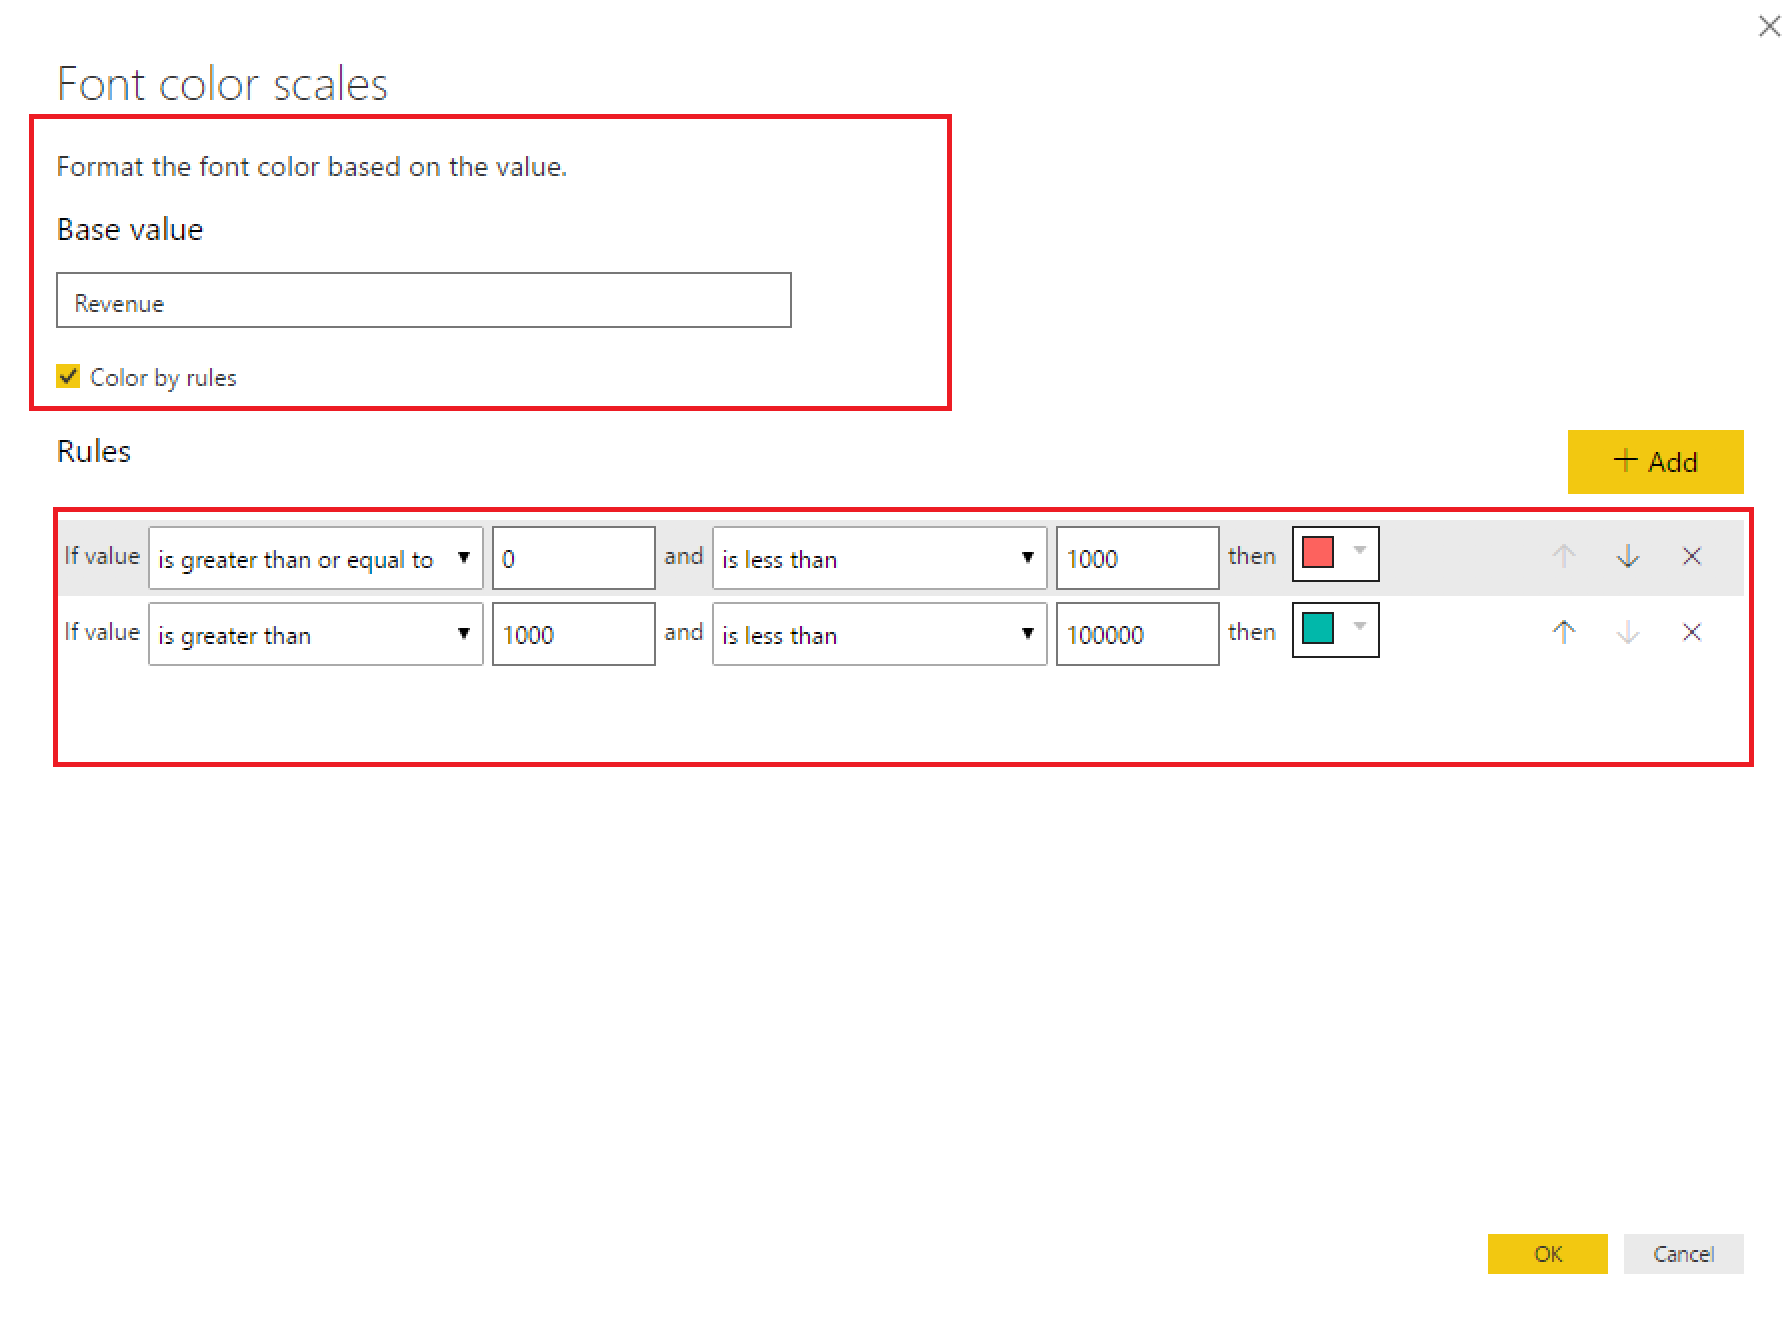Add a new rule with Add button

coord(1654,462)
